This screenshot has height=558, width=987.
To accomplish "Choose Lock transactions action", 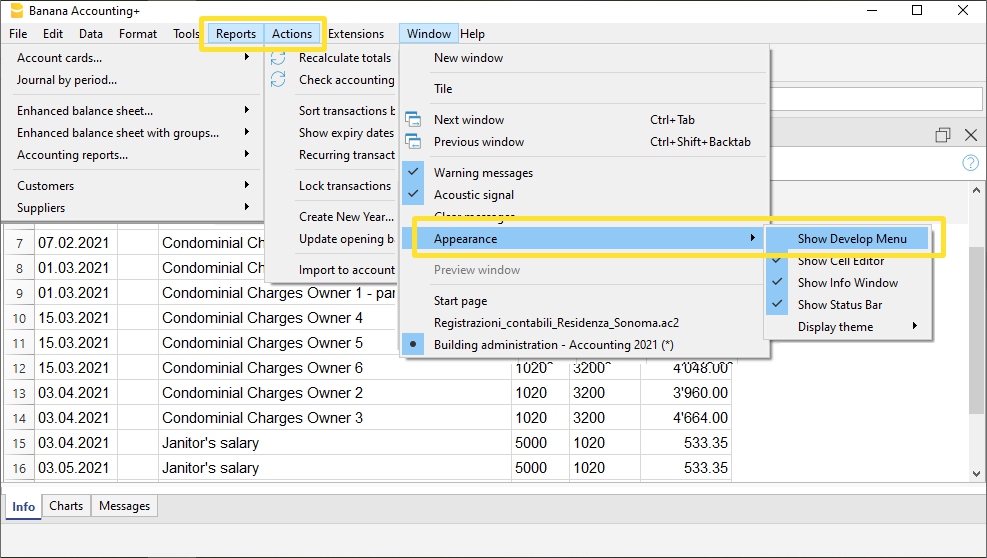I will click(x=345, y=186).
